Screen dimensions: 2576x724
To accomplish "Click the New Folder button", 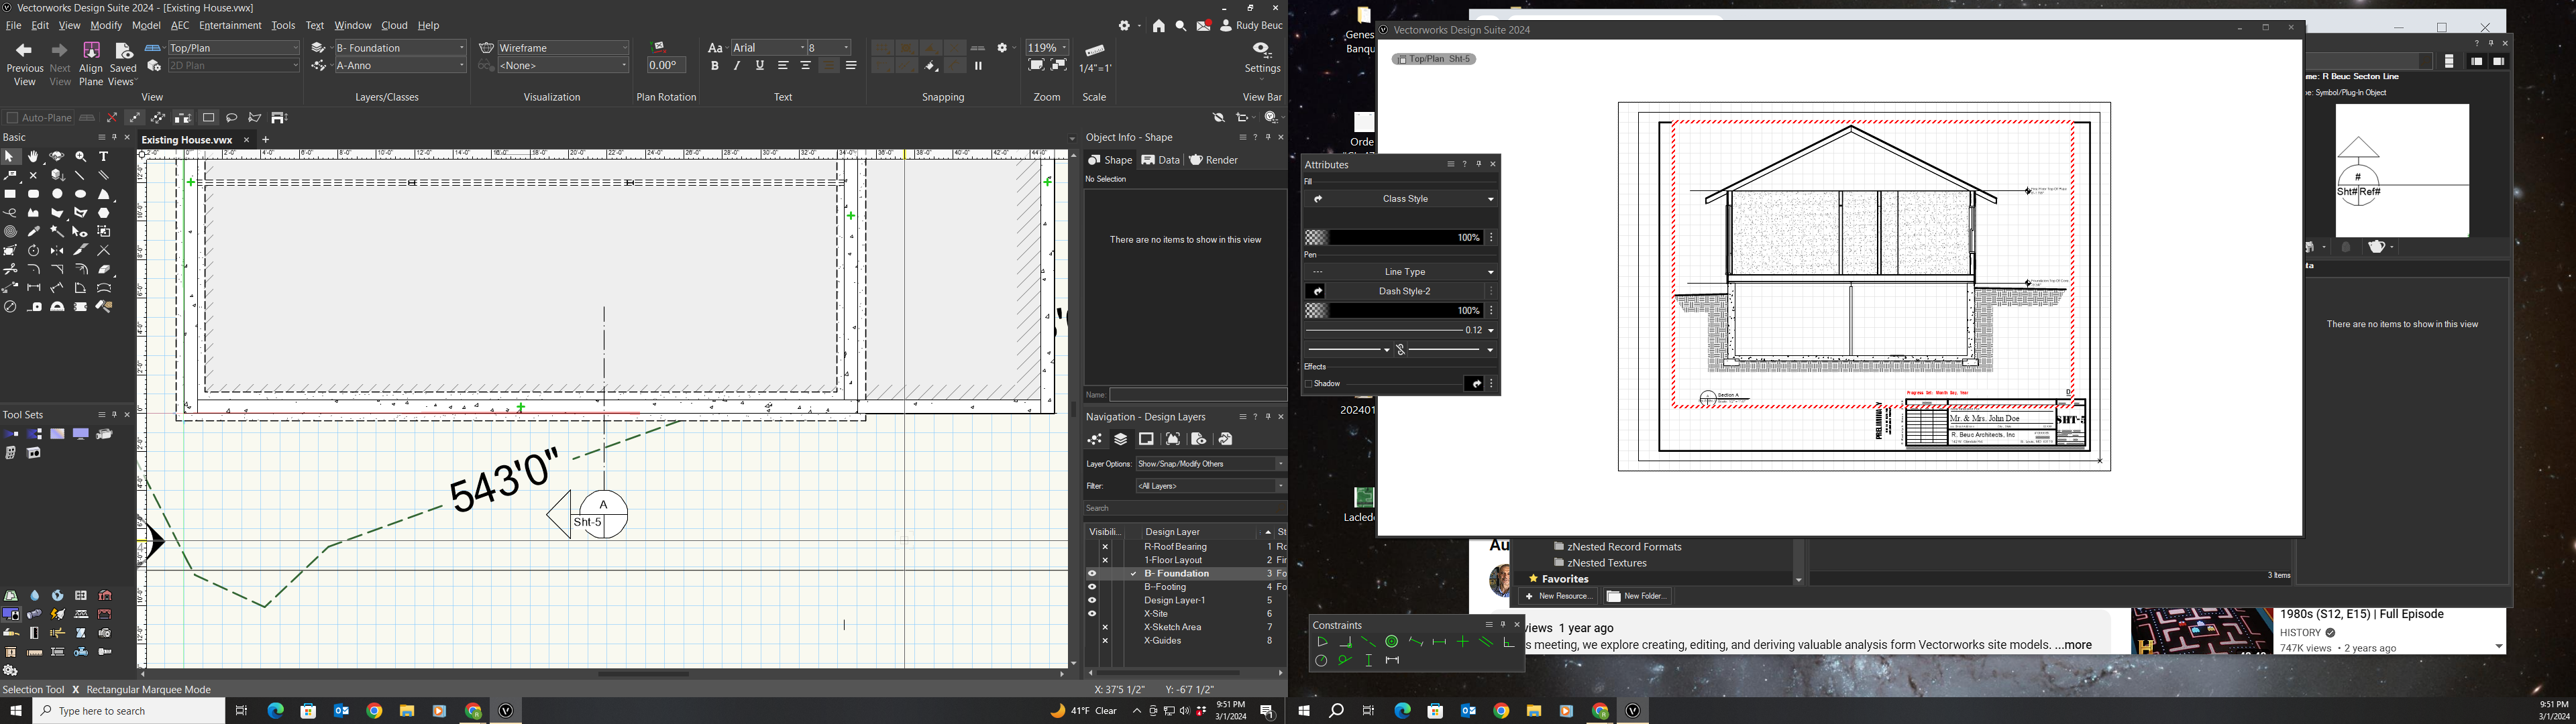I will click(x=1637, y=596).
